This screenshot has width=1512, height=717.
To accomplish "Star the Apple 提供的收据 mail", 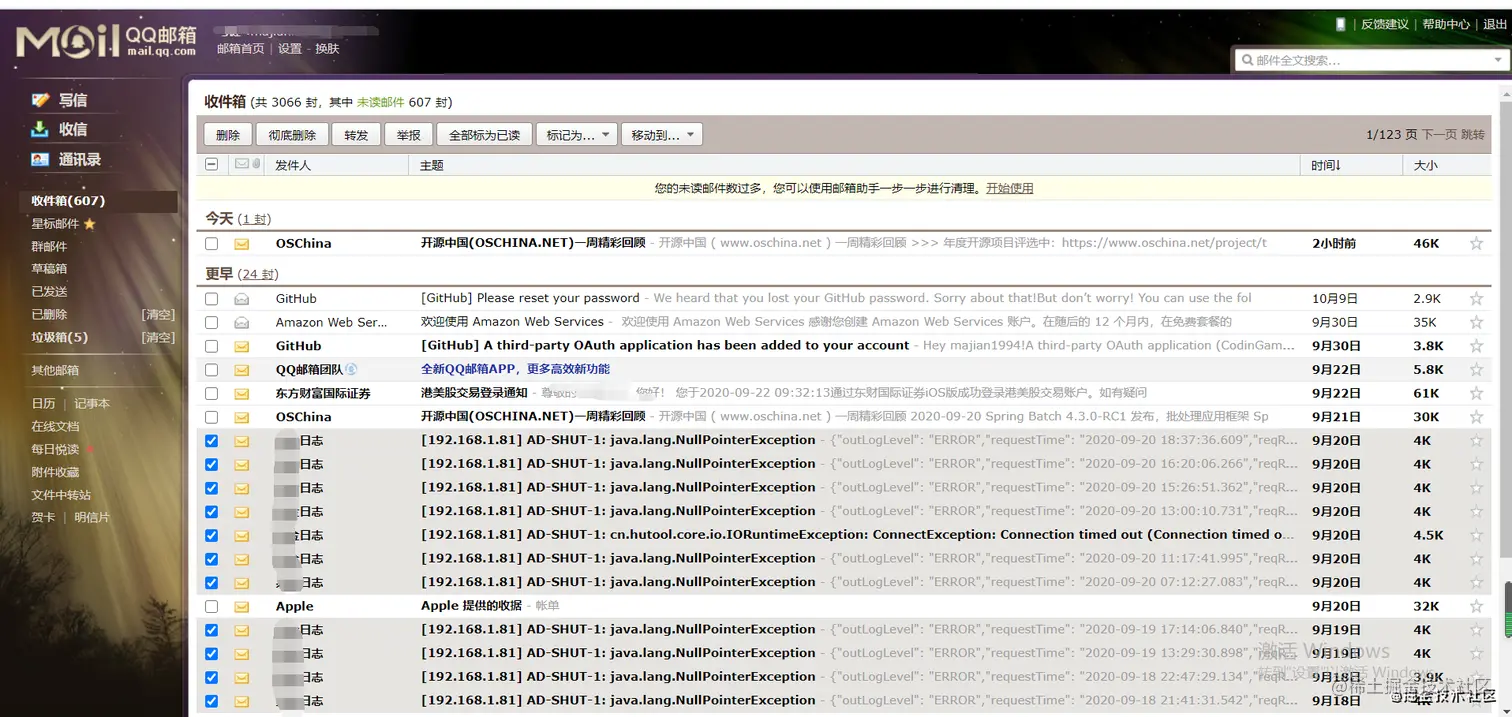I will pyautogui.click(x=1476, y=606).
